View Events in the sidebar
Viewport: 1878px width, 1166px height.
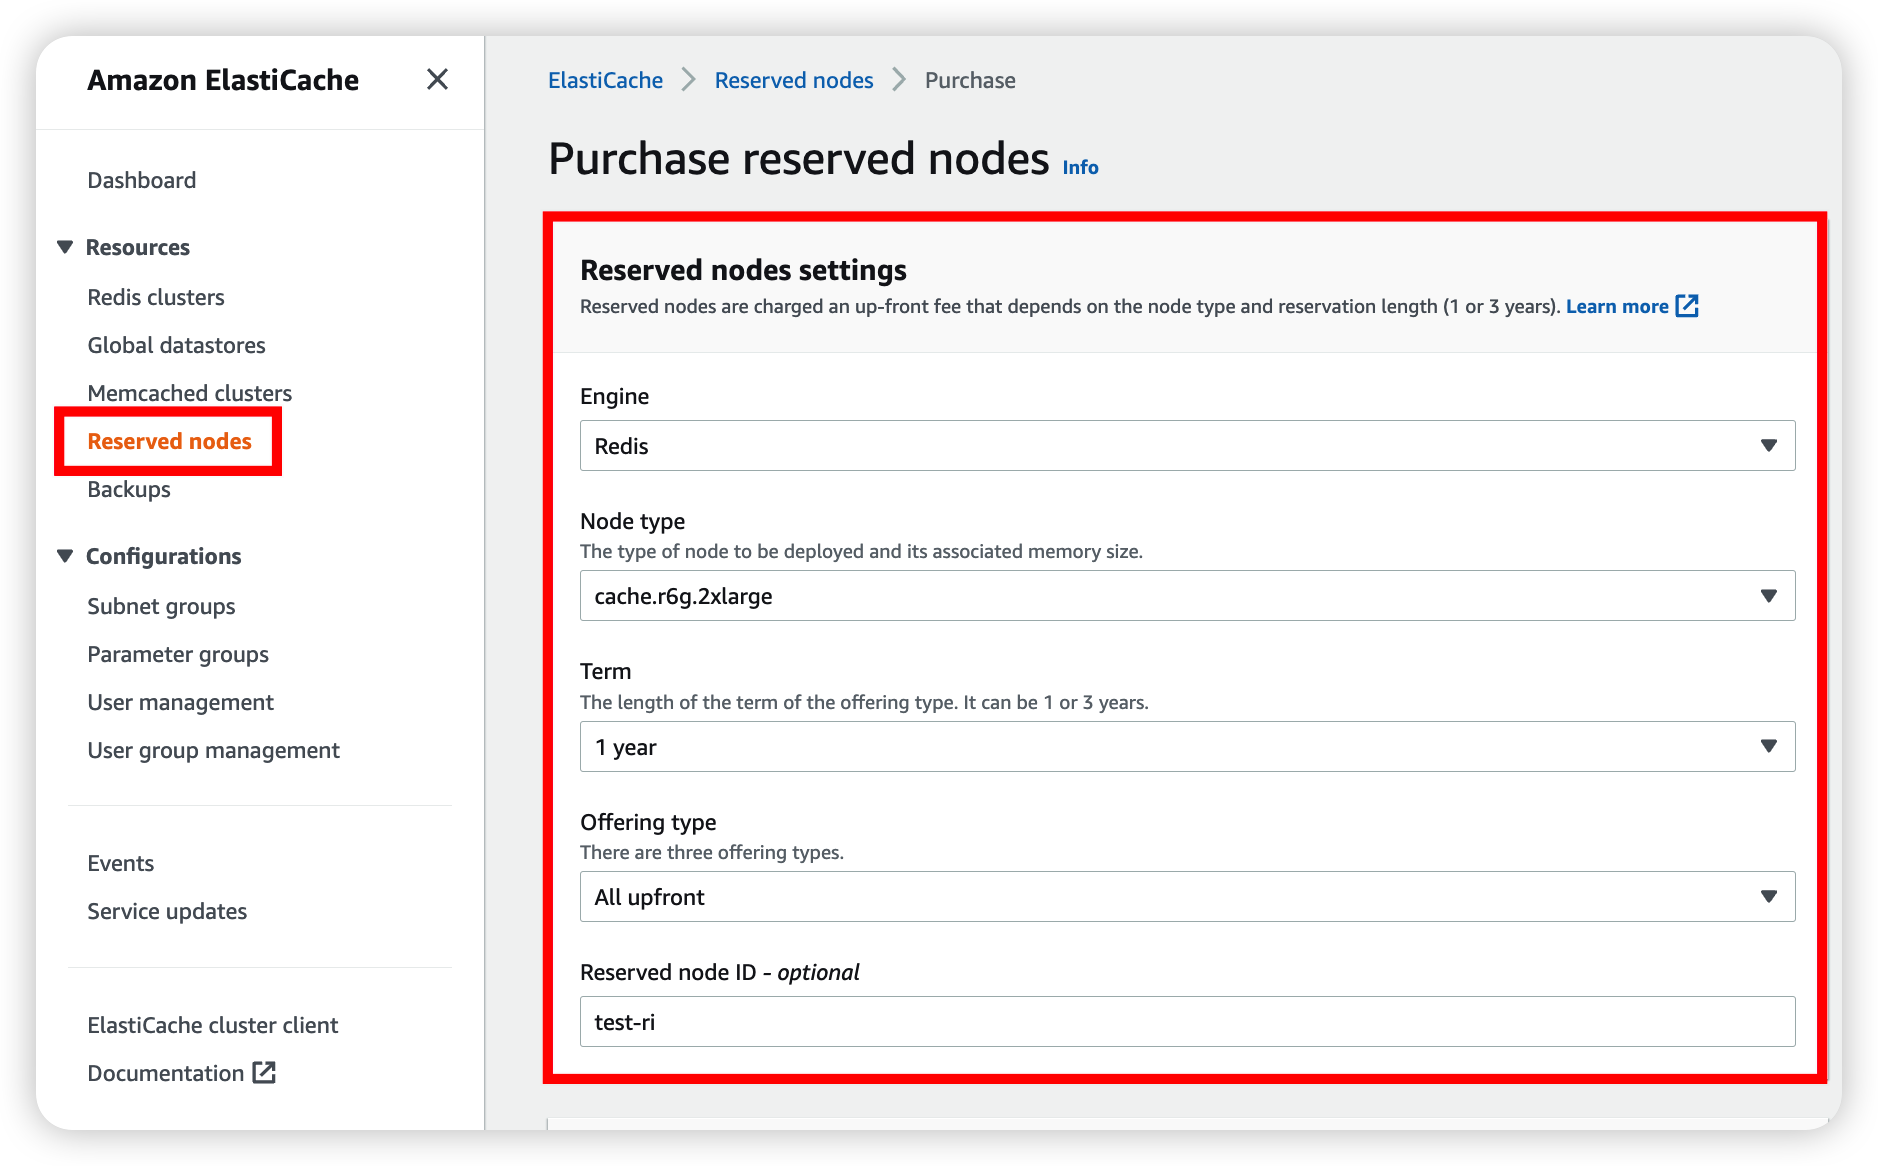(121, 863)
